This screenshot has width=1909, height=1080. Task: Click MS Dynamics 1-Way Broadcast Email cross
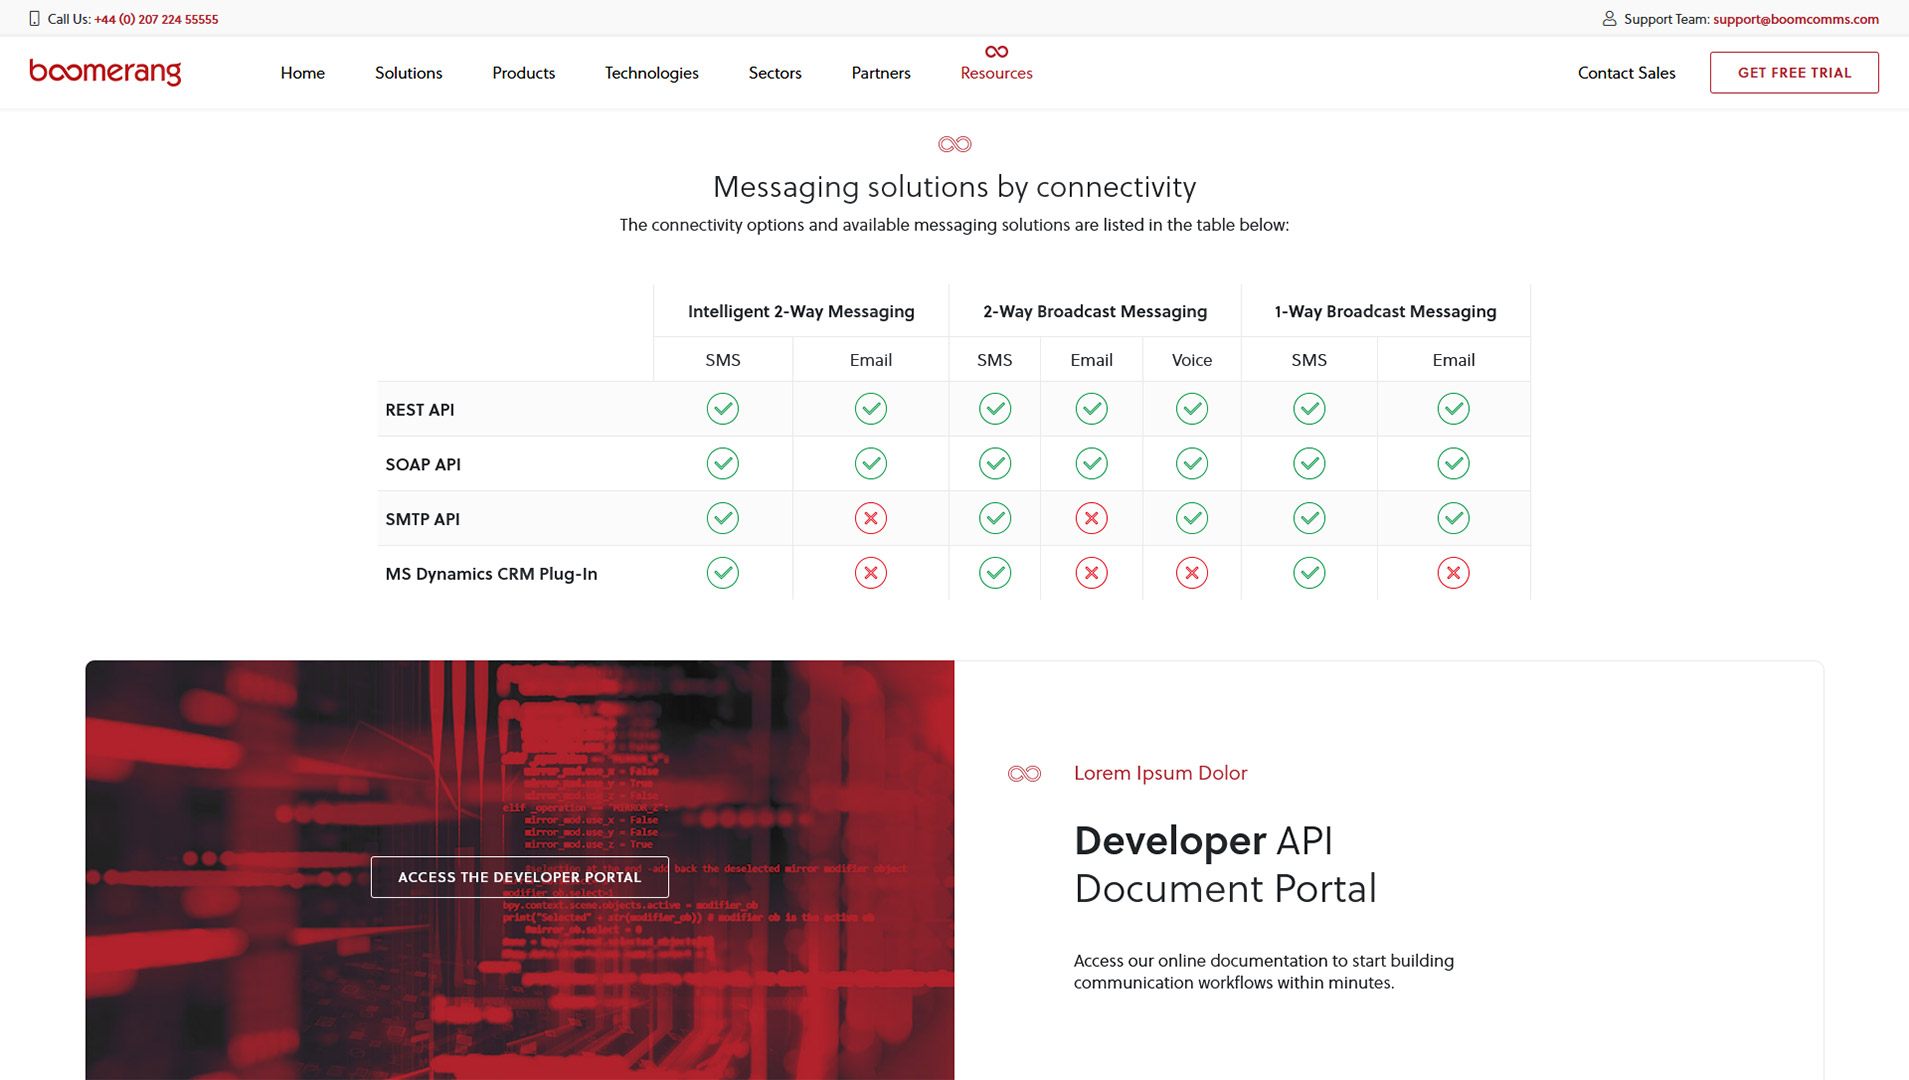coord(1453,573)
